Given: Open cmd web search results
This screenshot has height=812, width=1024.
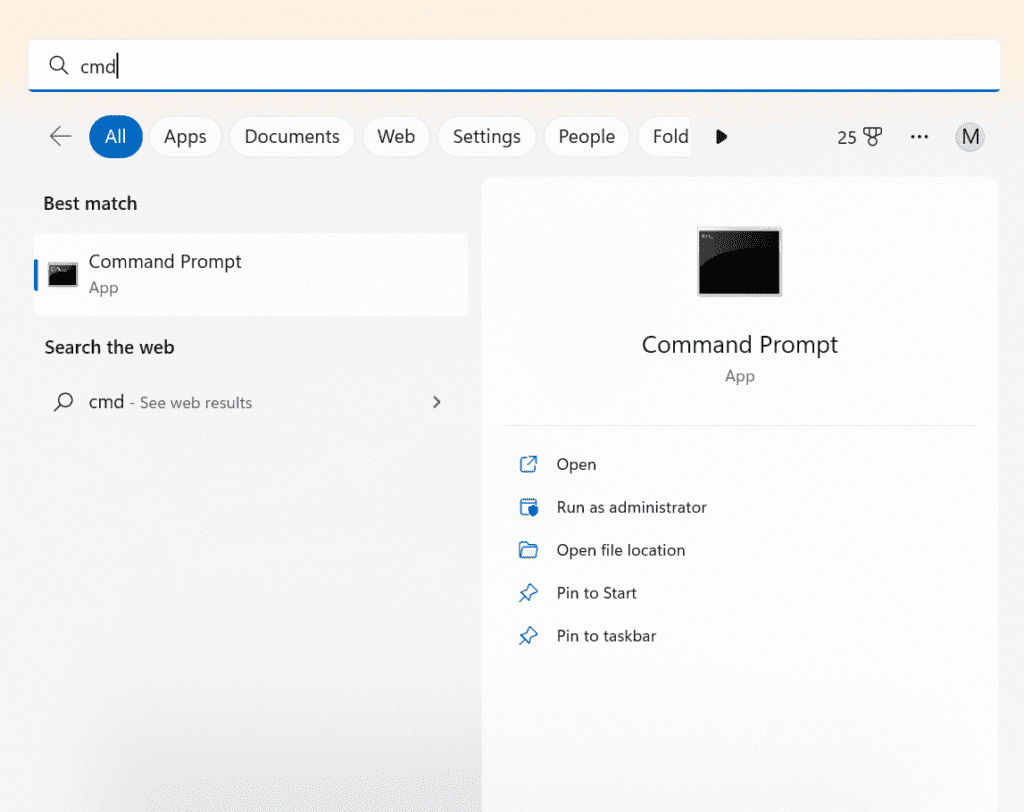Looking at the screenshot, I should click(168, 401).
